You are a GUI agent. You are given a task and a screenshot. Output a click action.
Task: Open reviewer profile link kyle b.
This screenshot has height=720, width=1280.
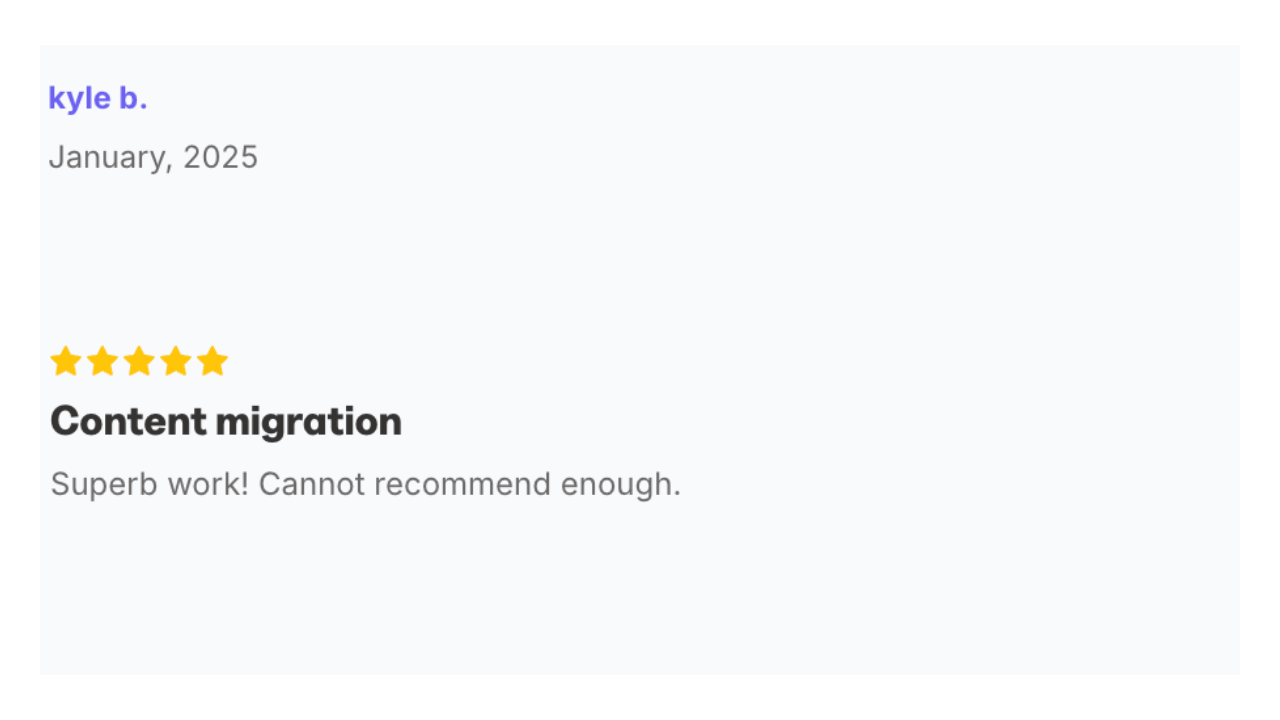click(98, 98)
